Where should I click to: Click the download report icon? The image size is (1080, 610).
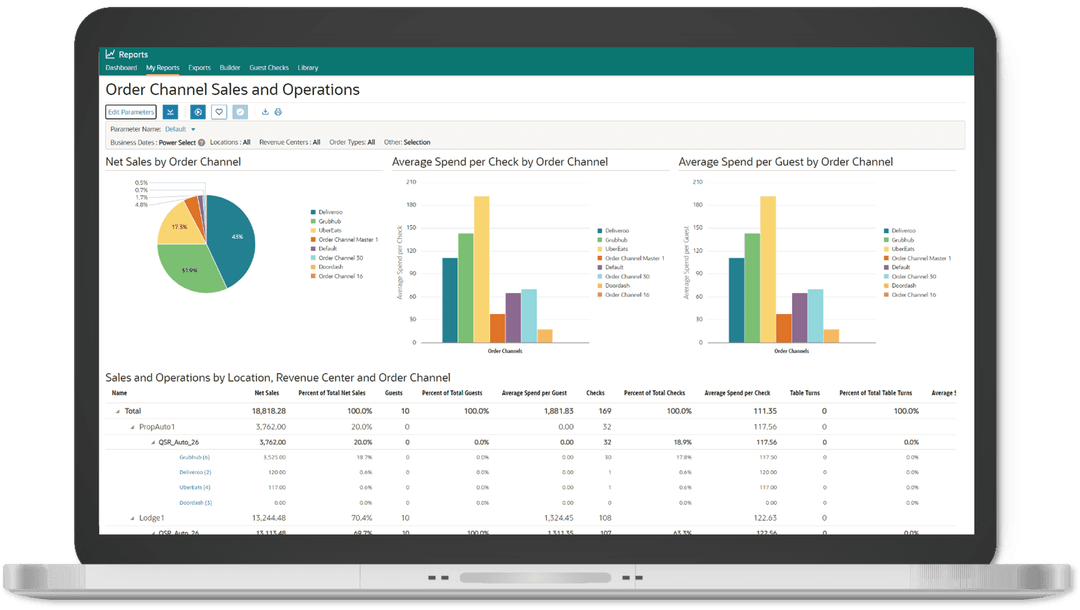265,112
